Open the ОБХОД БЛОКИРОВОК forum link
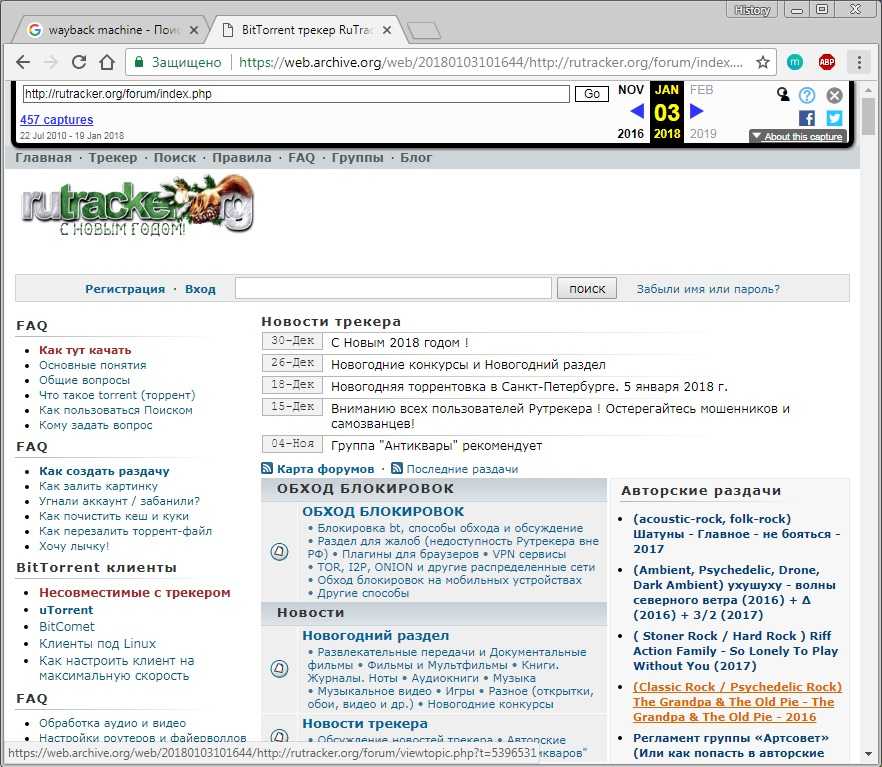The image size is (882, 767). (383, 511)
